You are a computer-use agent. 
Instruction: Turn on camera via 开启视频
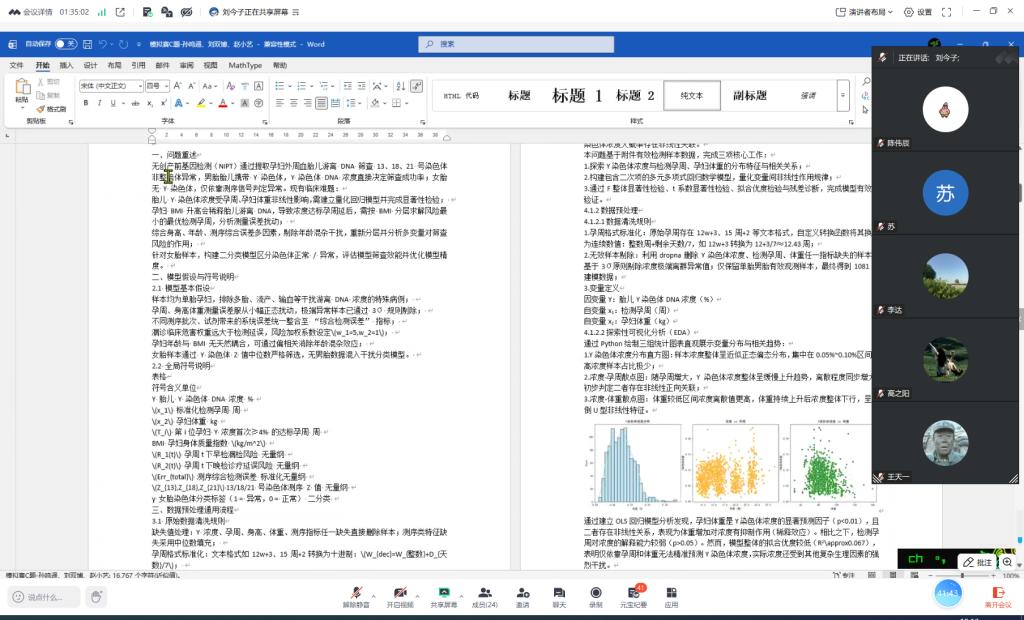click(x=400, y=597)
